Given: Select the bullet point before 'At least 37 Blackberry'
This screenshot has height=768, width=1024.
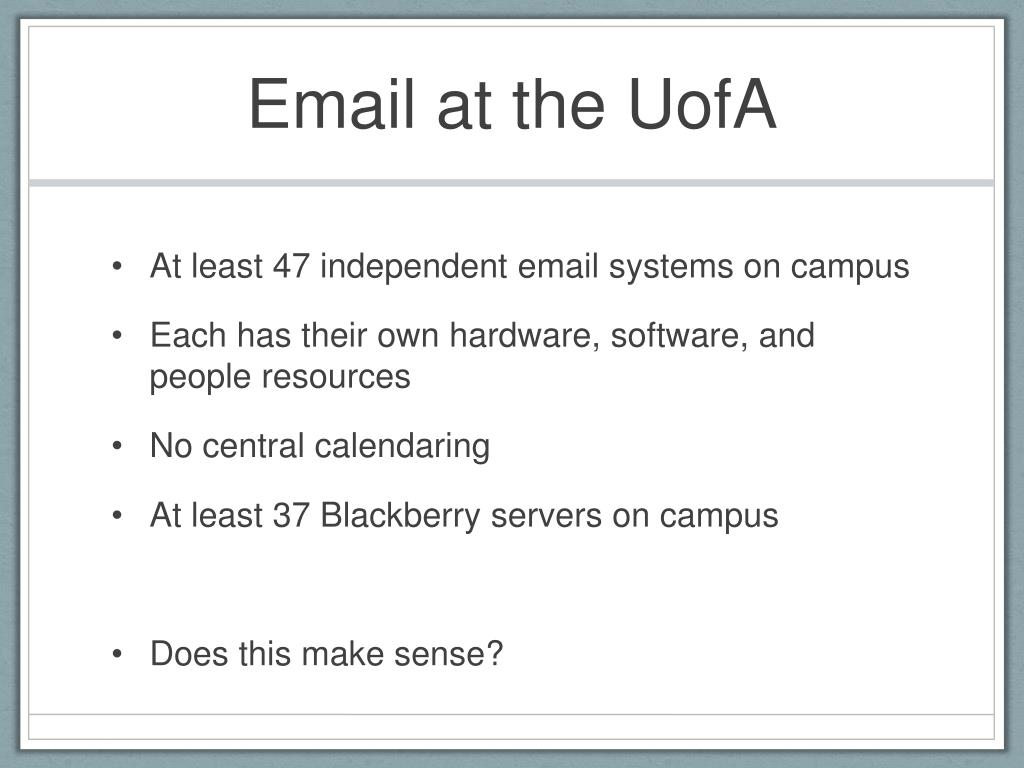Looking at the screenshot, I should (x=117, y=516).
